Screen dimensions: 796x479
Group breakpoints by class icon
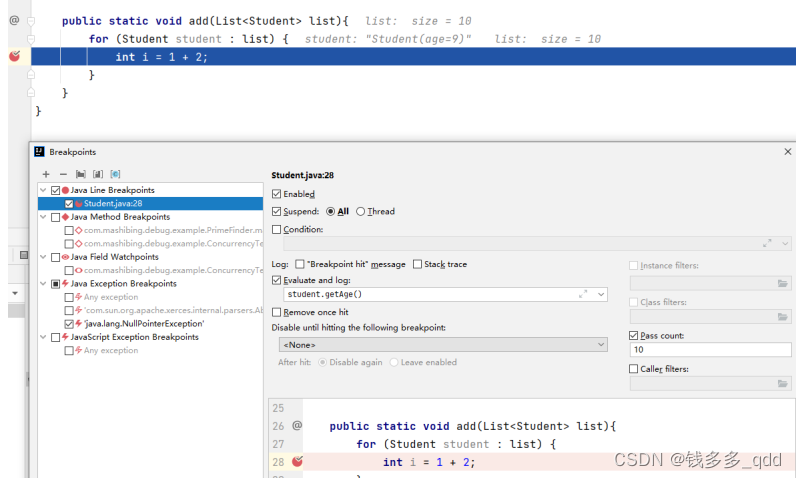point(115,174)
